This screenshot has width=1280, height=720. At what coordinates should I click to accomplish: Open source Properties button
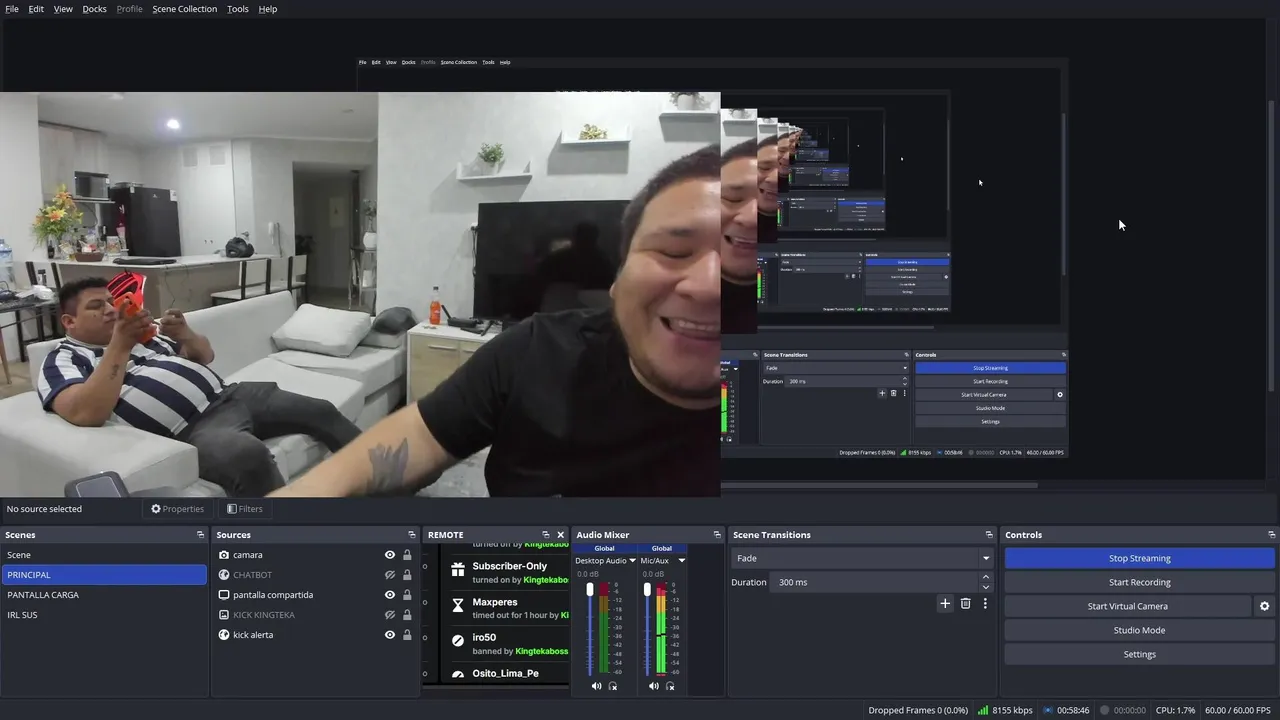[x=178, y=509]
